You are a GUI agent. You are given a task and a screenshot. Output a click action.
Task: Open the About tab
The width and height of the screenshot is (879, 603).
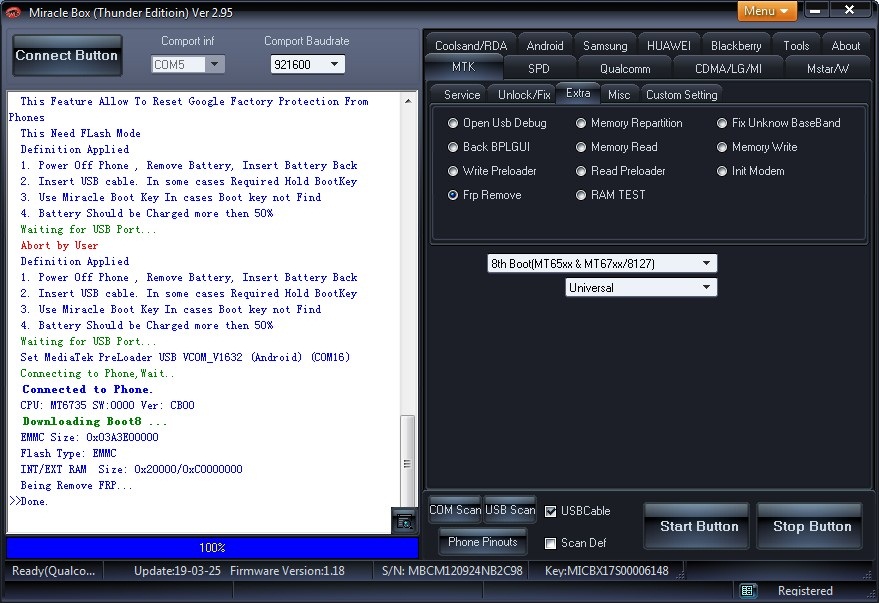[x=845, y=45]
